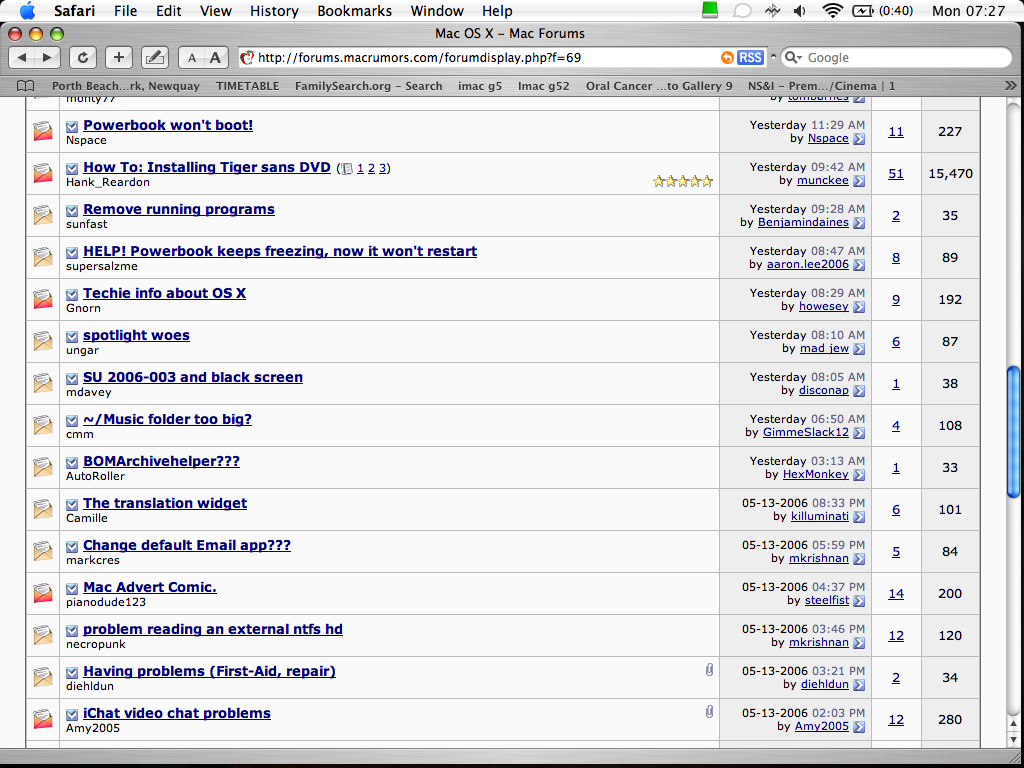Open replies count 51 for Installing Tiger
1024x768 pixels.
pyautogui.click(x=896, y=174)
